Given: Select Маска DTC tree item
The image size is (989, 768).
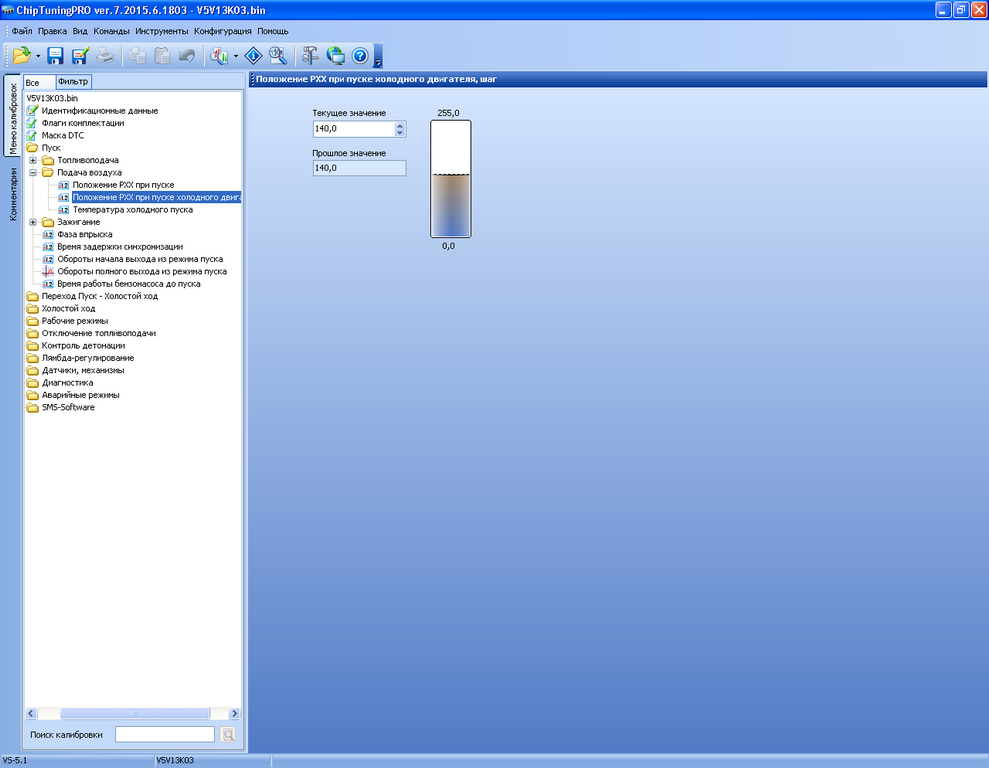Looking at the screenshot, I should coord(62,136).
